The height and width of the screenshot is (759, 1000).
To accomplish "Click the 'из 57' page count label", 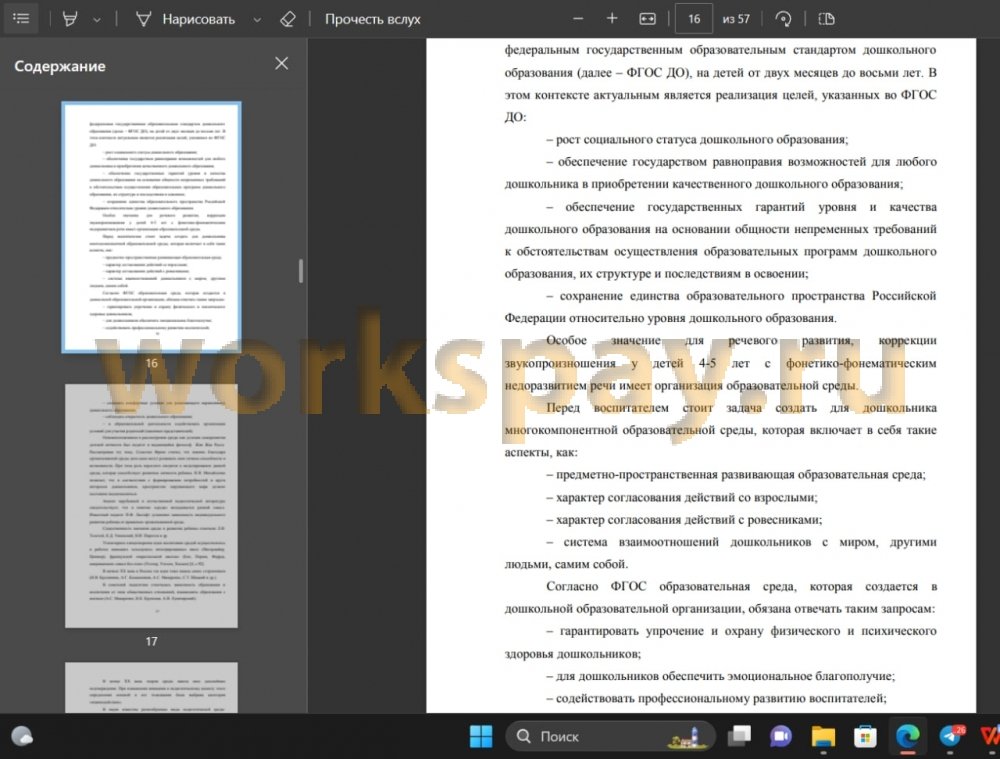I will pyautogui.click(x=736, y=20).
